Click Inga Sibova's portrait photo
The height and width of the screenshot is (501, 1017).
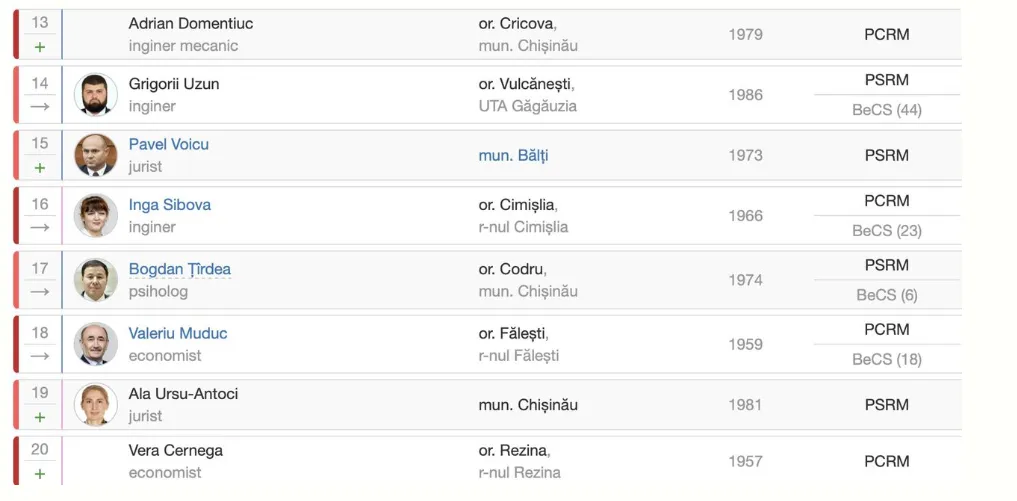(x=96, y=216)
